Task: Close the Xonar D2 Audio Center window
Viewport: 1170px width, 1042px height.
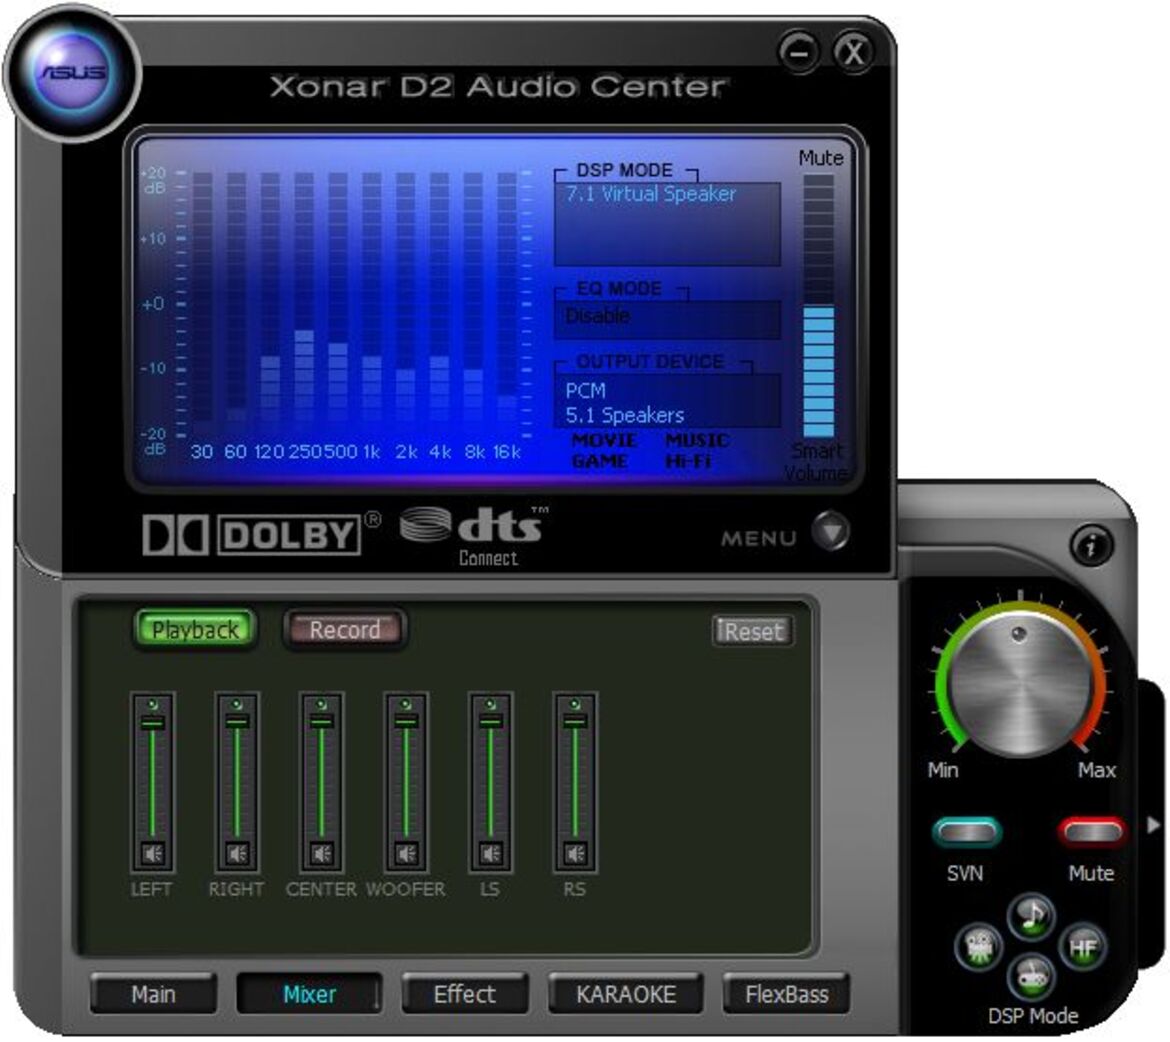Action: click(853, 53)
